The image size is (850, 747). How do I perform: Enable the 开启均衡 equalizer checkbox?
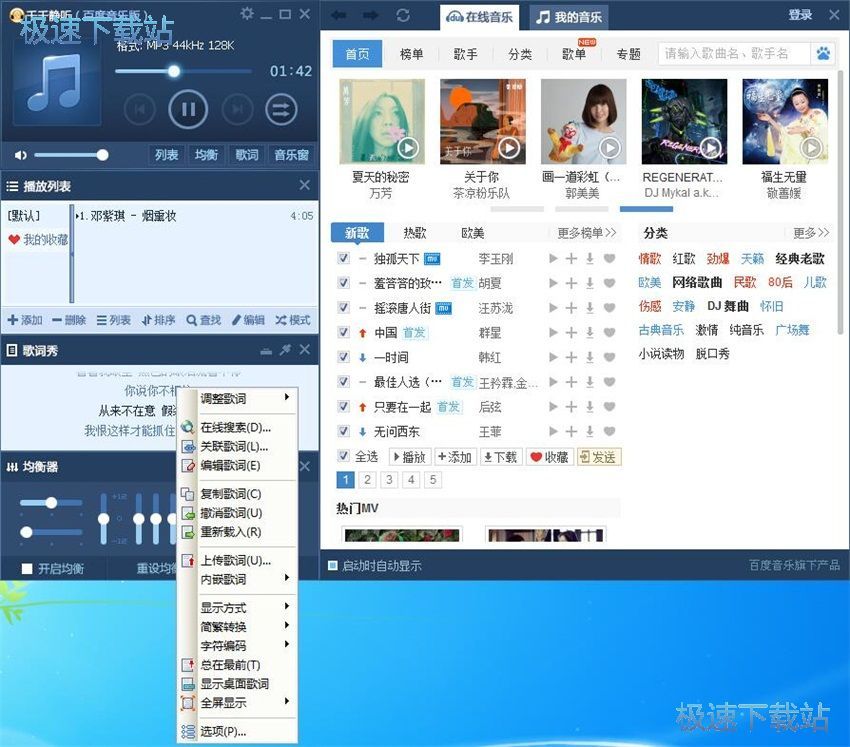(27, 568)
